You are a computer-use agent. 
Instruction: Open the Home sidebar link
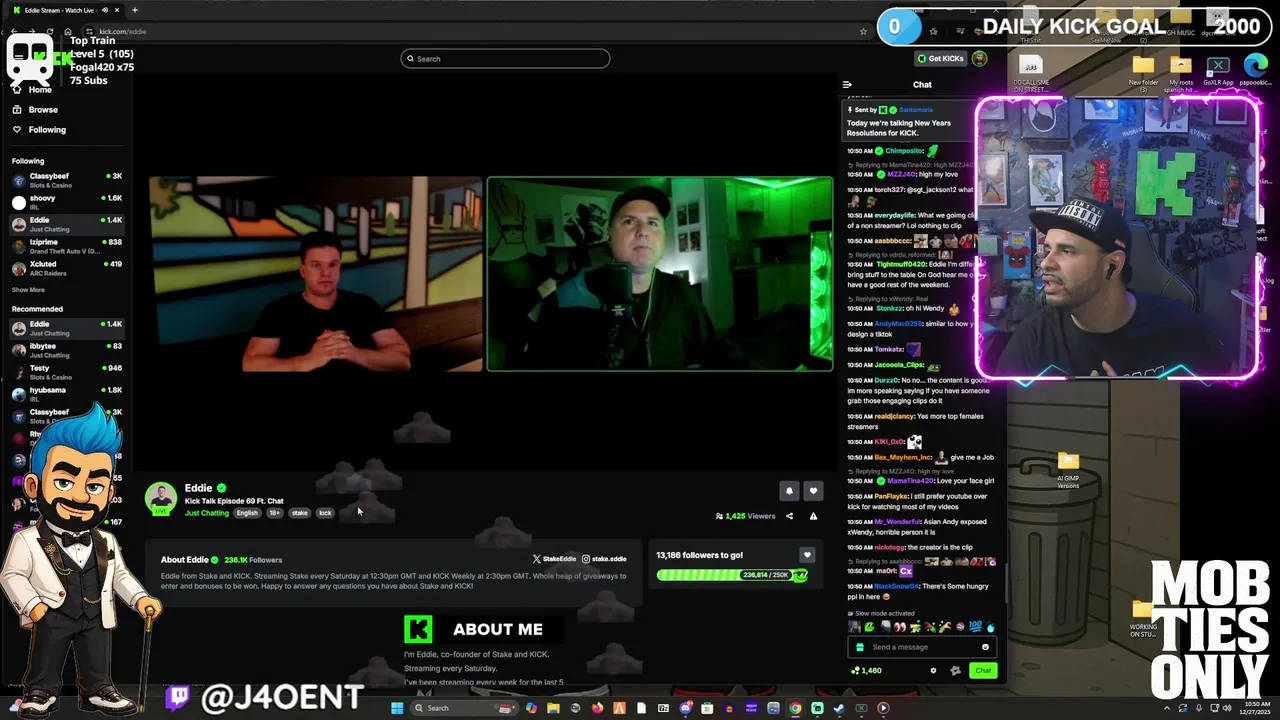click(x=40, y=90)
